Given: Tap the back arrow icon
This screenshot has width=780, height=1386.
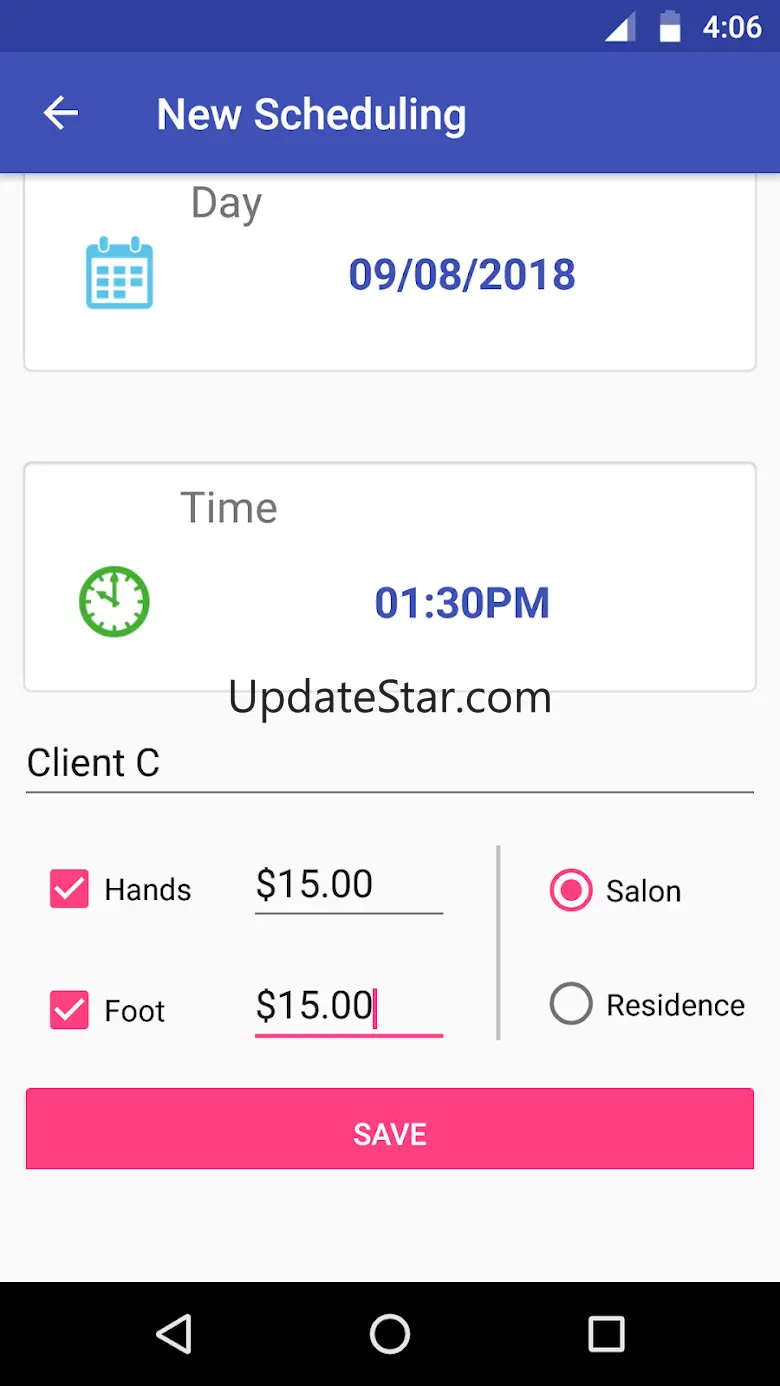Looking at the screenshot, I should [61, 113].
